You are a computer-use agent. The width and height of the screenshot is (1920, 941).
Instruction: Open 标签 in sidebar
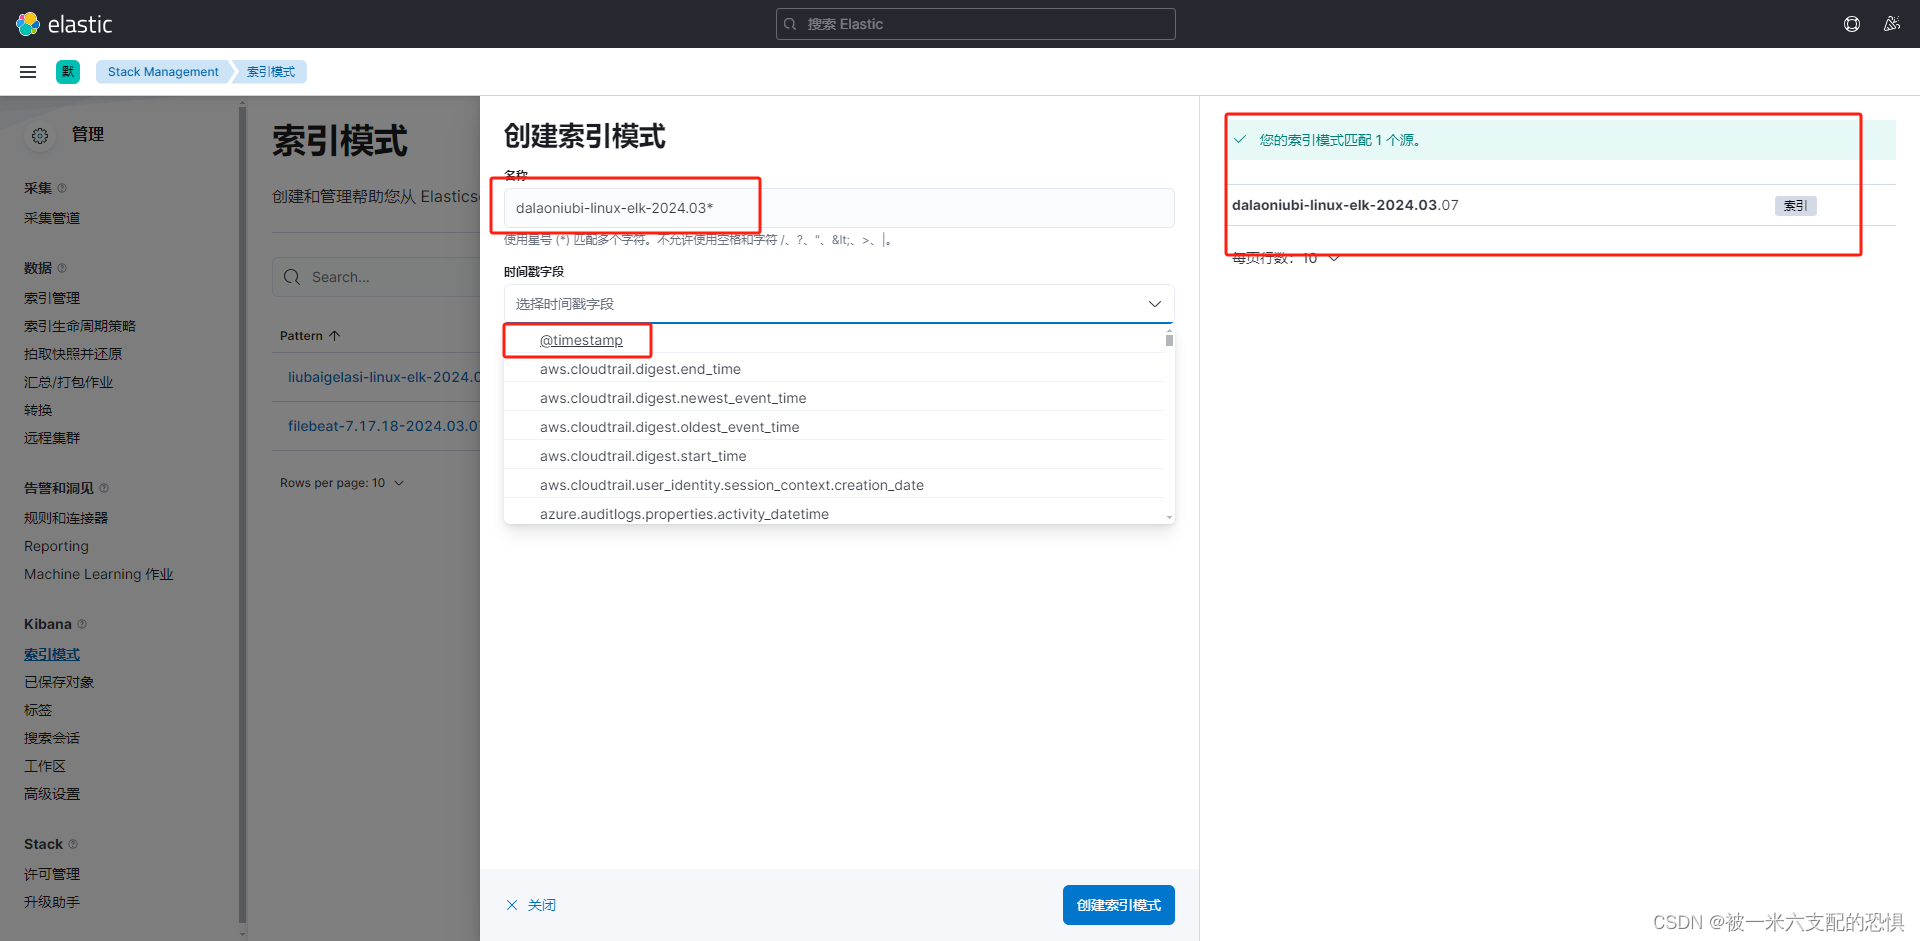(38, 710)
